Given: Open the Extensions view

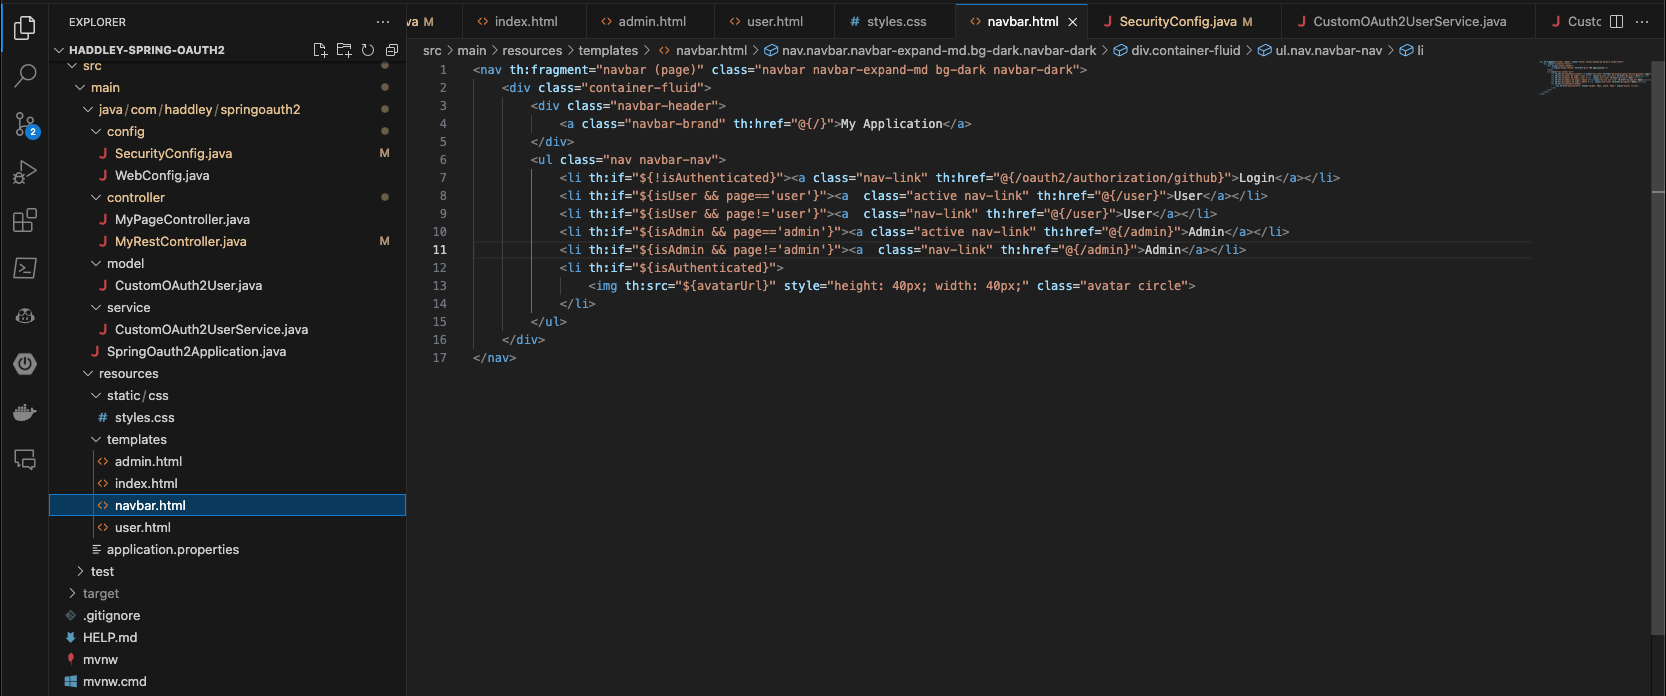Looking at the screenshot, I should click(x=25, y=220).
